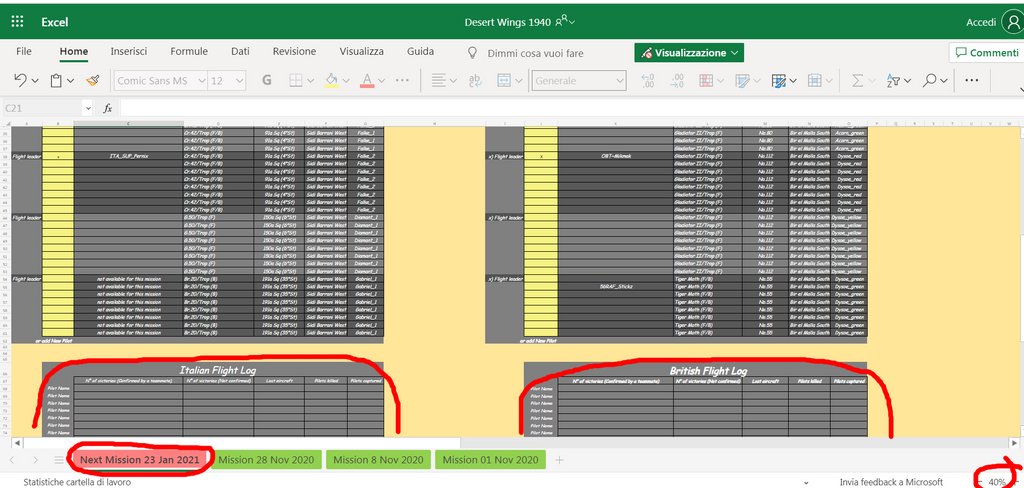Click the Paste clipboard icon
The width and height of the screenshot is (1024, 488).
(56, 80)
